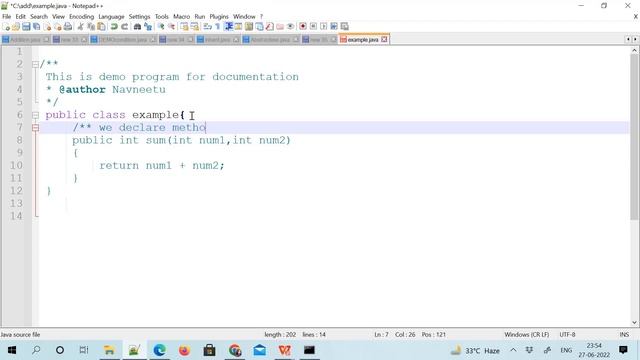Screen dimensions: 640x360
Task: Click the vertical scrollbar down arrow
Action: point(634,322)
